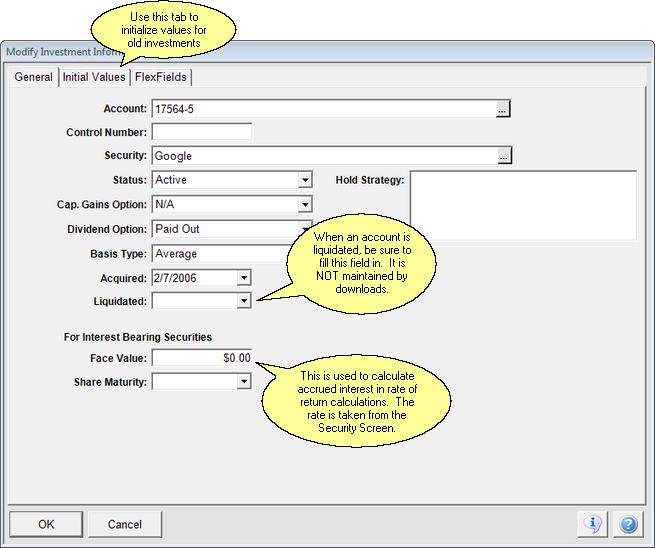This screenshot has width=655, height=548.
Task: Click the info icon button
Action: pos(593,524)
